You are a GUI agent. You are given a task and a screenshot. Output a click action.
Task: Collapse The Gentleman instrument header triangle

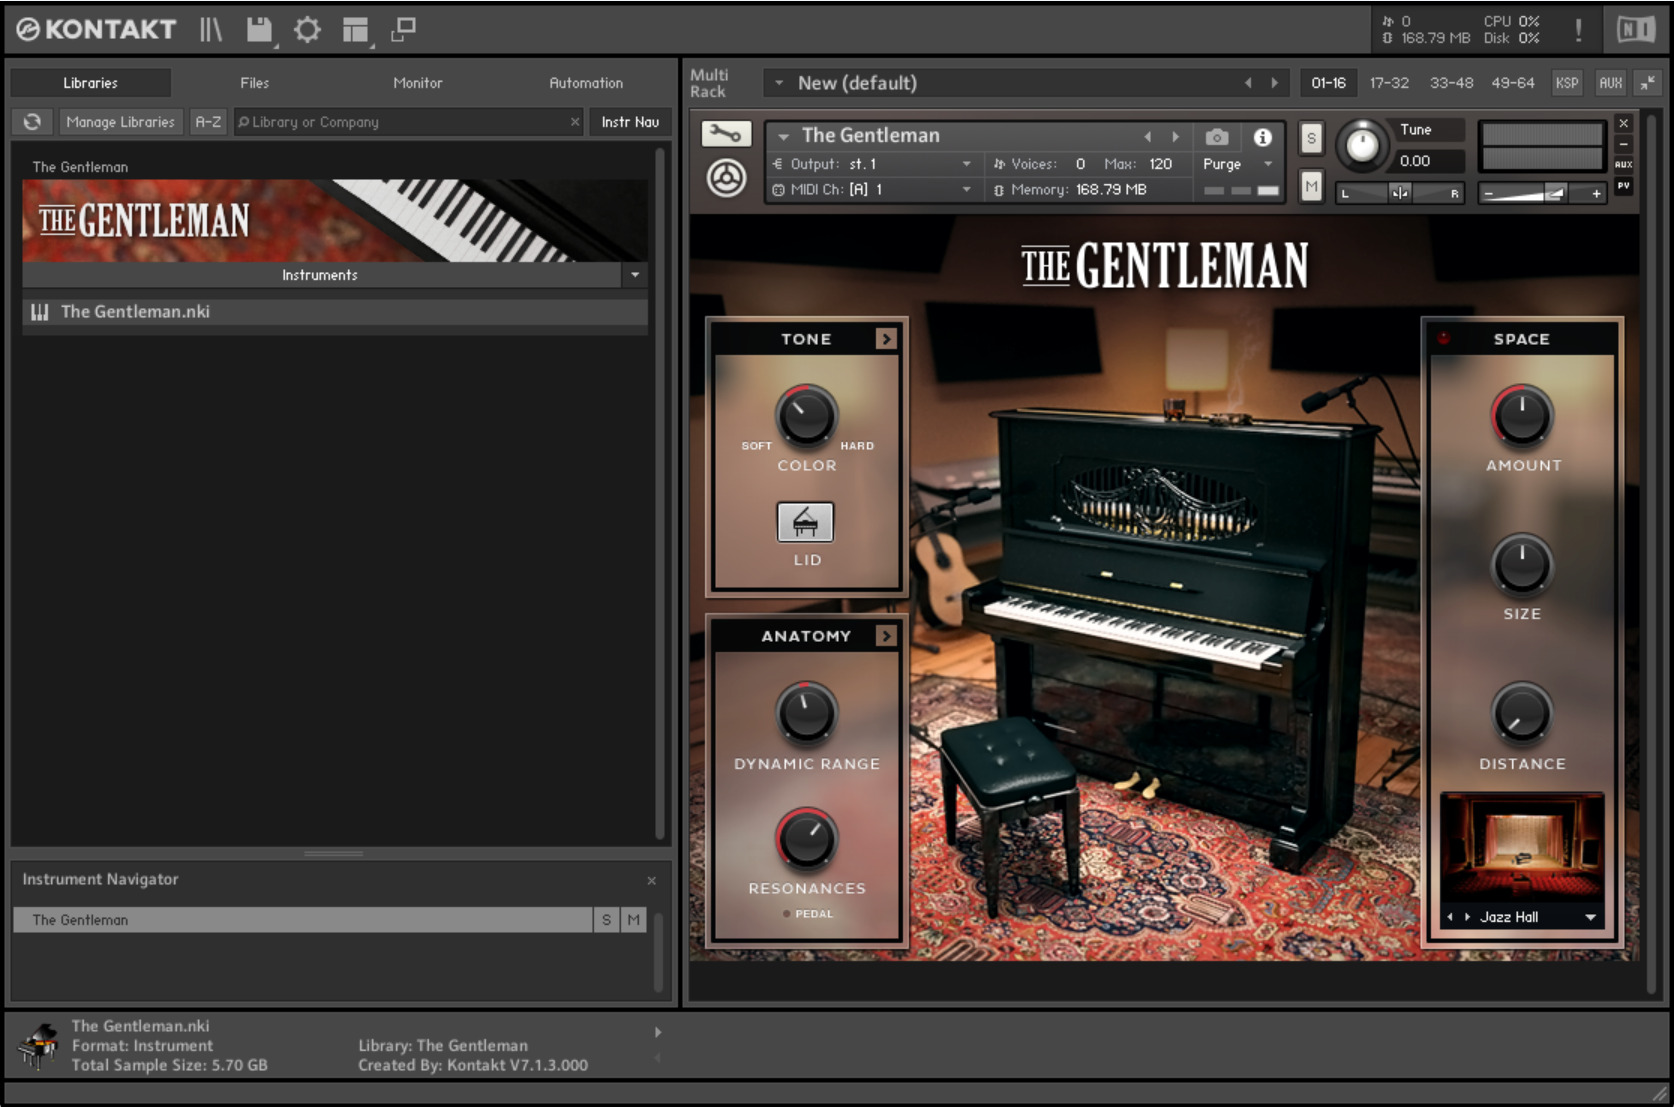coord(784,136)
